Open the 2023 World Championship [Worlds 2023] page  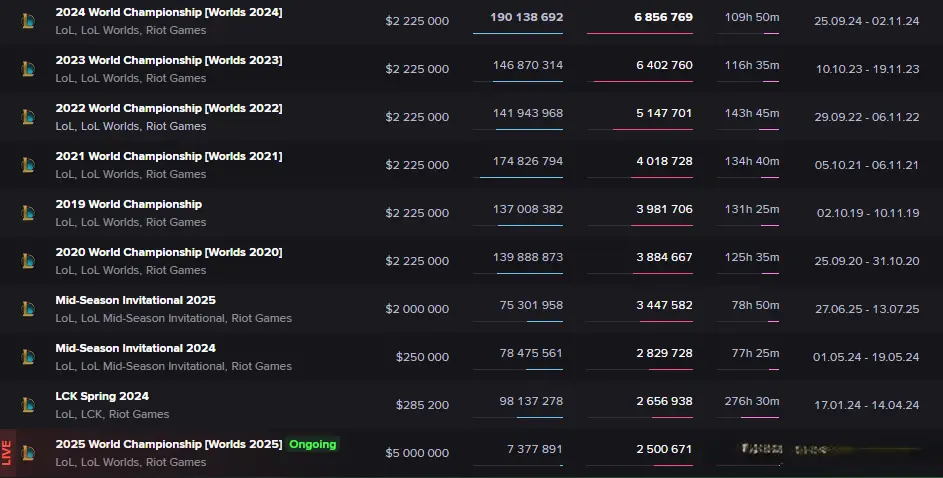click(168, 60)
